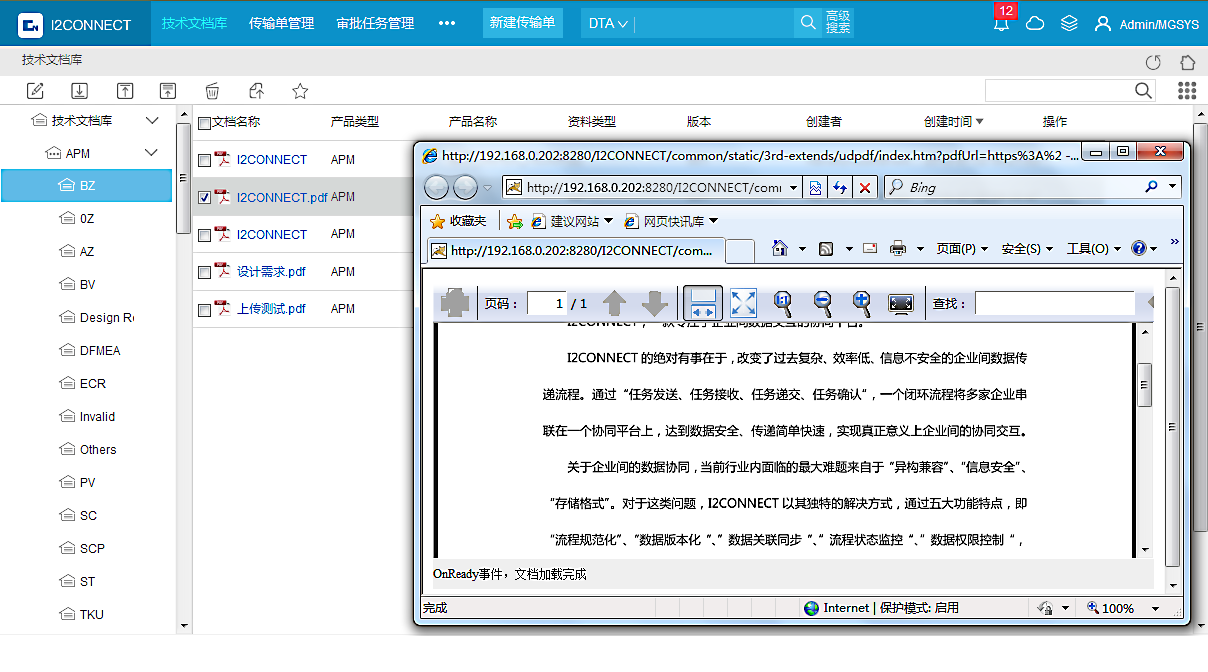Viewport: 1208px width, 672px height.
Task: Click the IE help question mark icon
Action: click(x=1138, y=248)
